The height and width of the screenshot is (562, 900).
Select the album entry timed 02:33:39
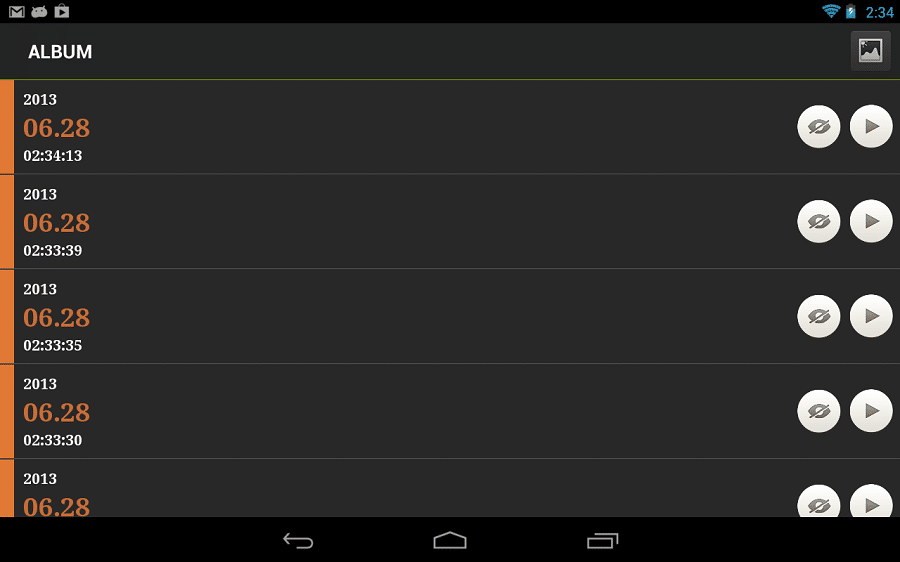click(x=450, y=222)
